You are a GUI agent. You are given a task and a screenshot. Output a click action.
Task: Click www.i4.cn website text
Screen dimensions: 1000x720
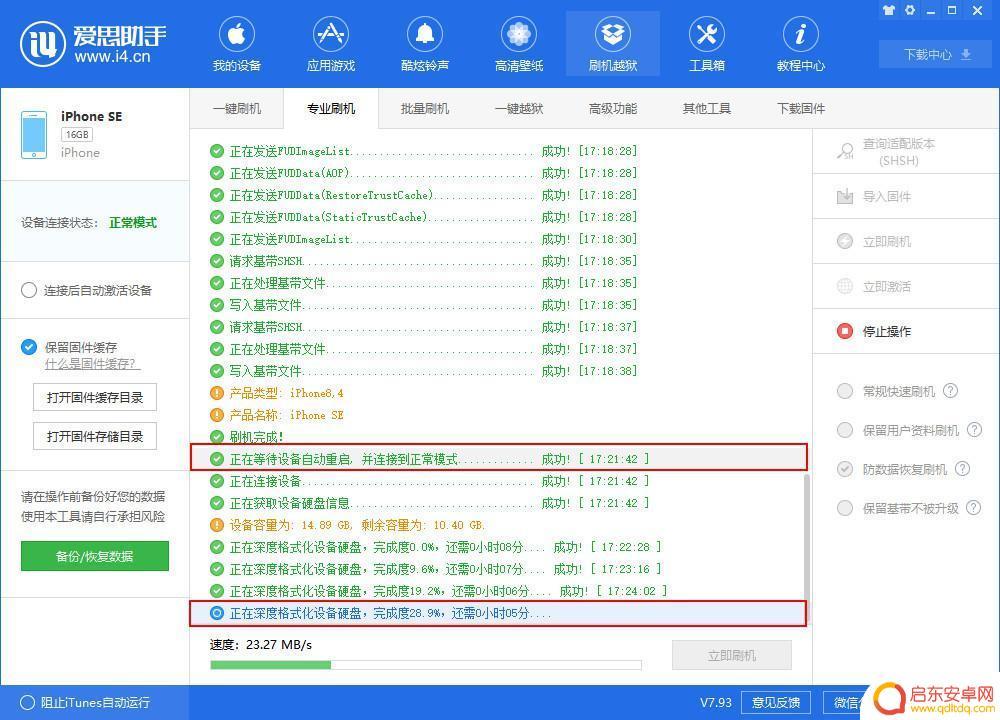click(x=112, y=57)
